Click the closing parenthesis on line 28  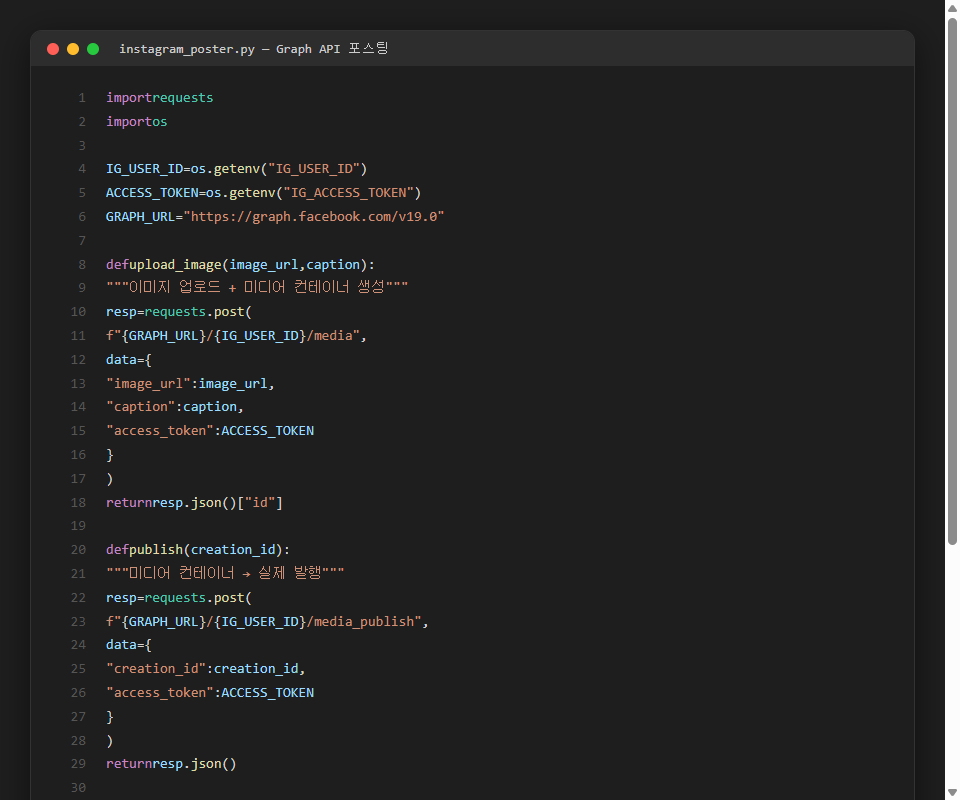pos(108,740)
